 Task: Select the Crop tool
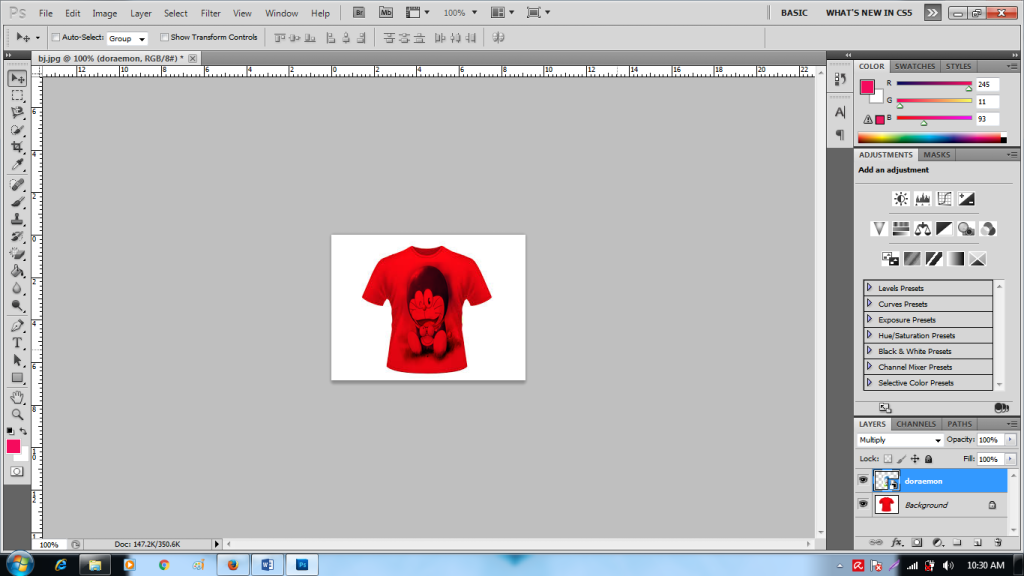pyautogui.click(x=17, y=147)
